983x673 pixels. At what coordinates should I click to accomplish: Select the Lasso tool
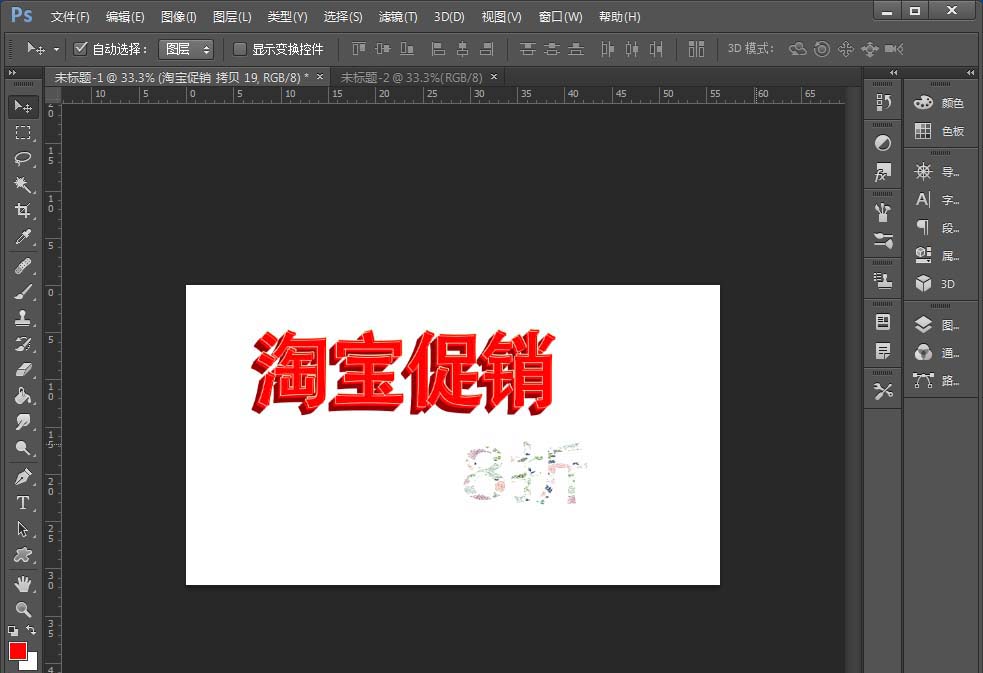tap(23, 158)
